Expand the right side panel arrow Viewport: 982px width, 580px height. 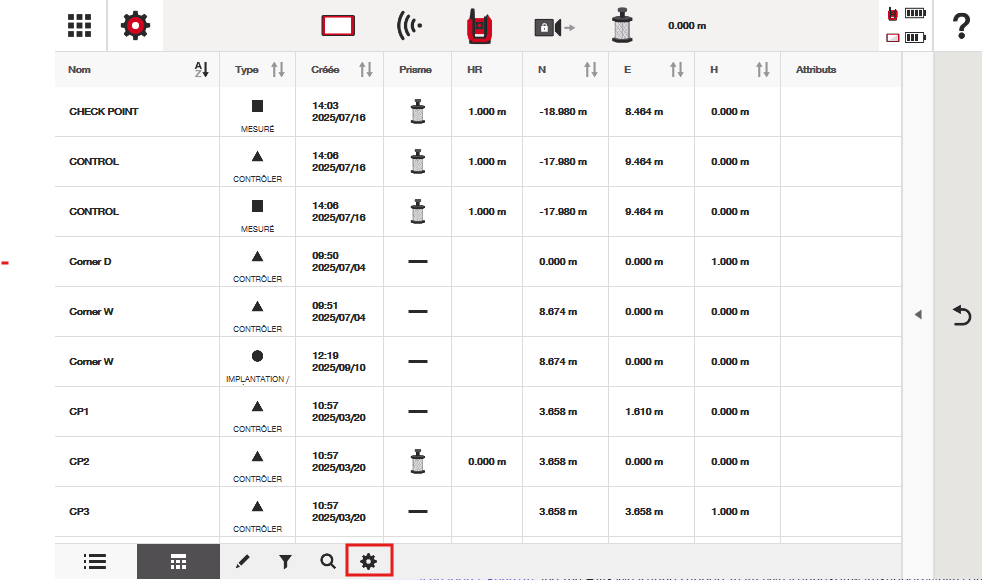917,315
